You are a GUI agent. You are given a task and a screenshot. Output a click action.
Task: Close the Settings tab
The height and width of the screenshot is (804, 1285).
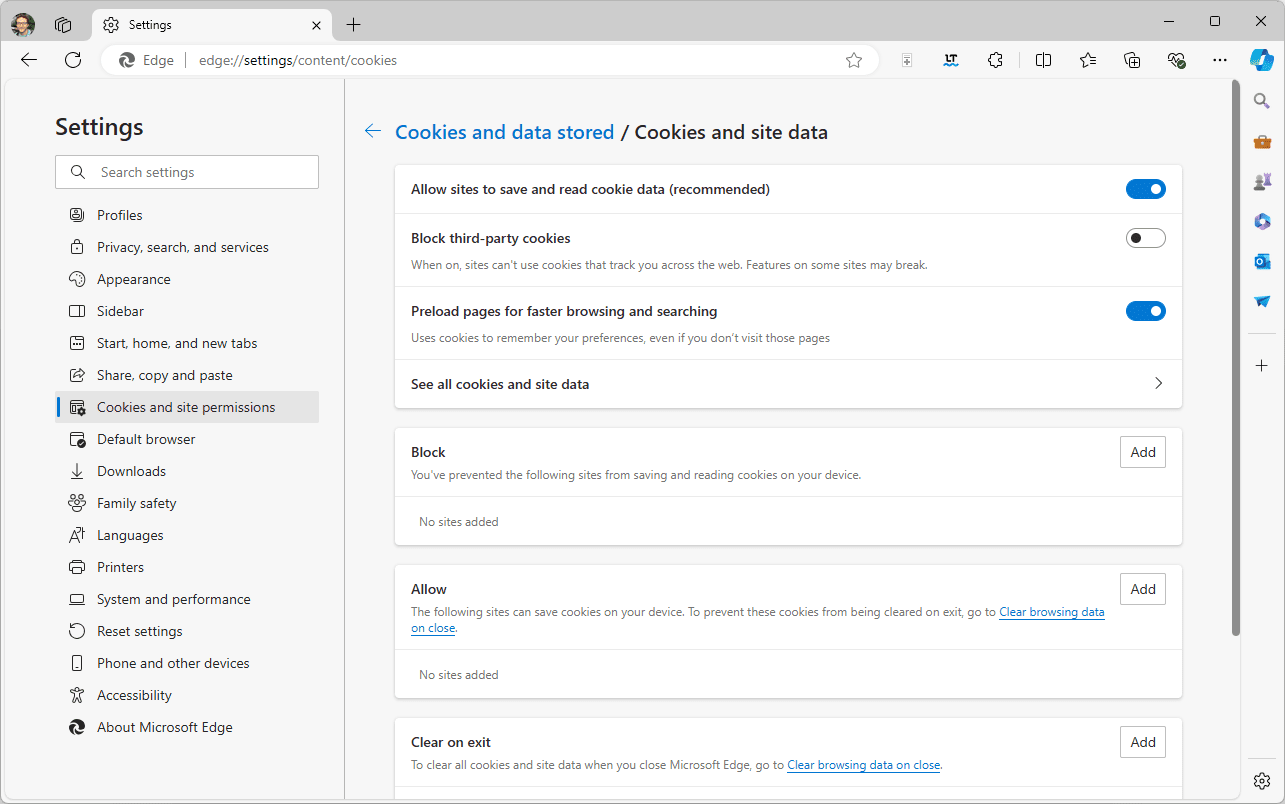pos(316,24)
